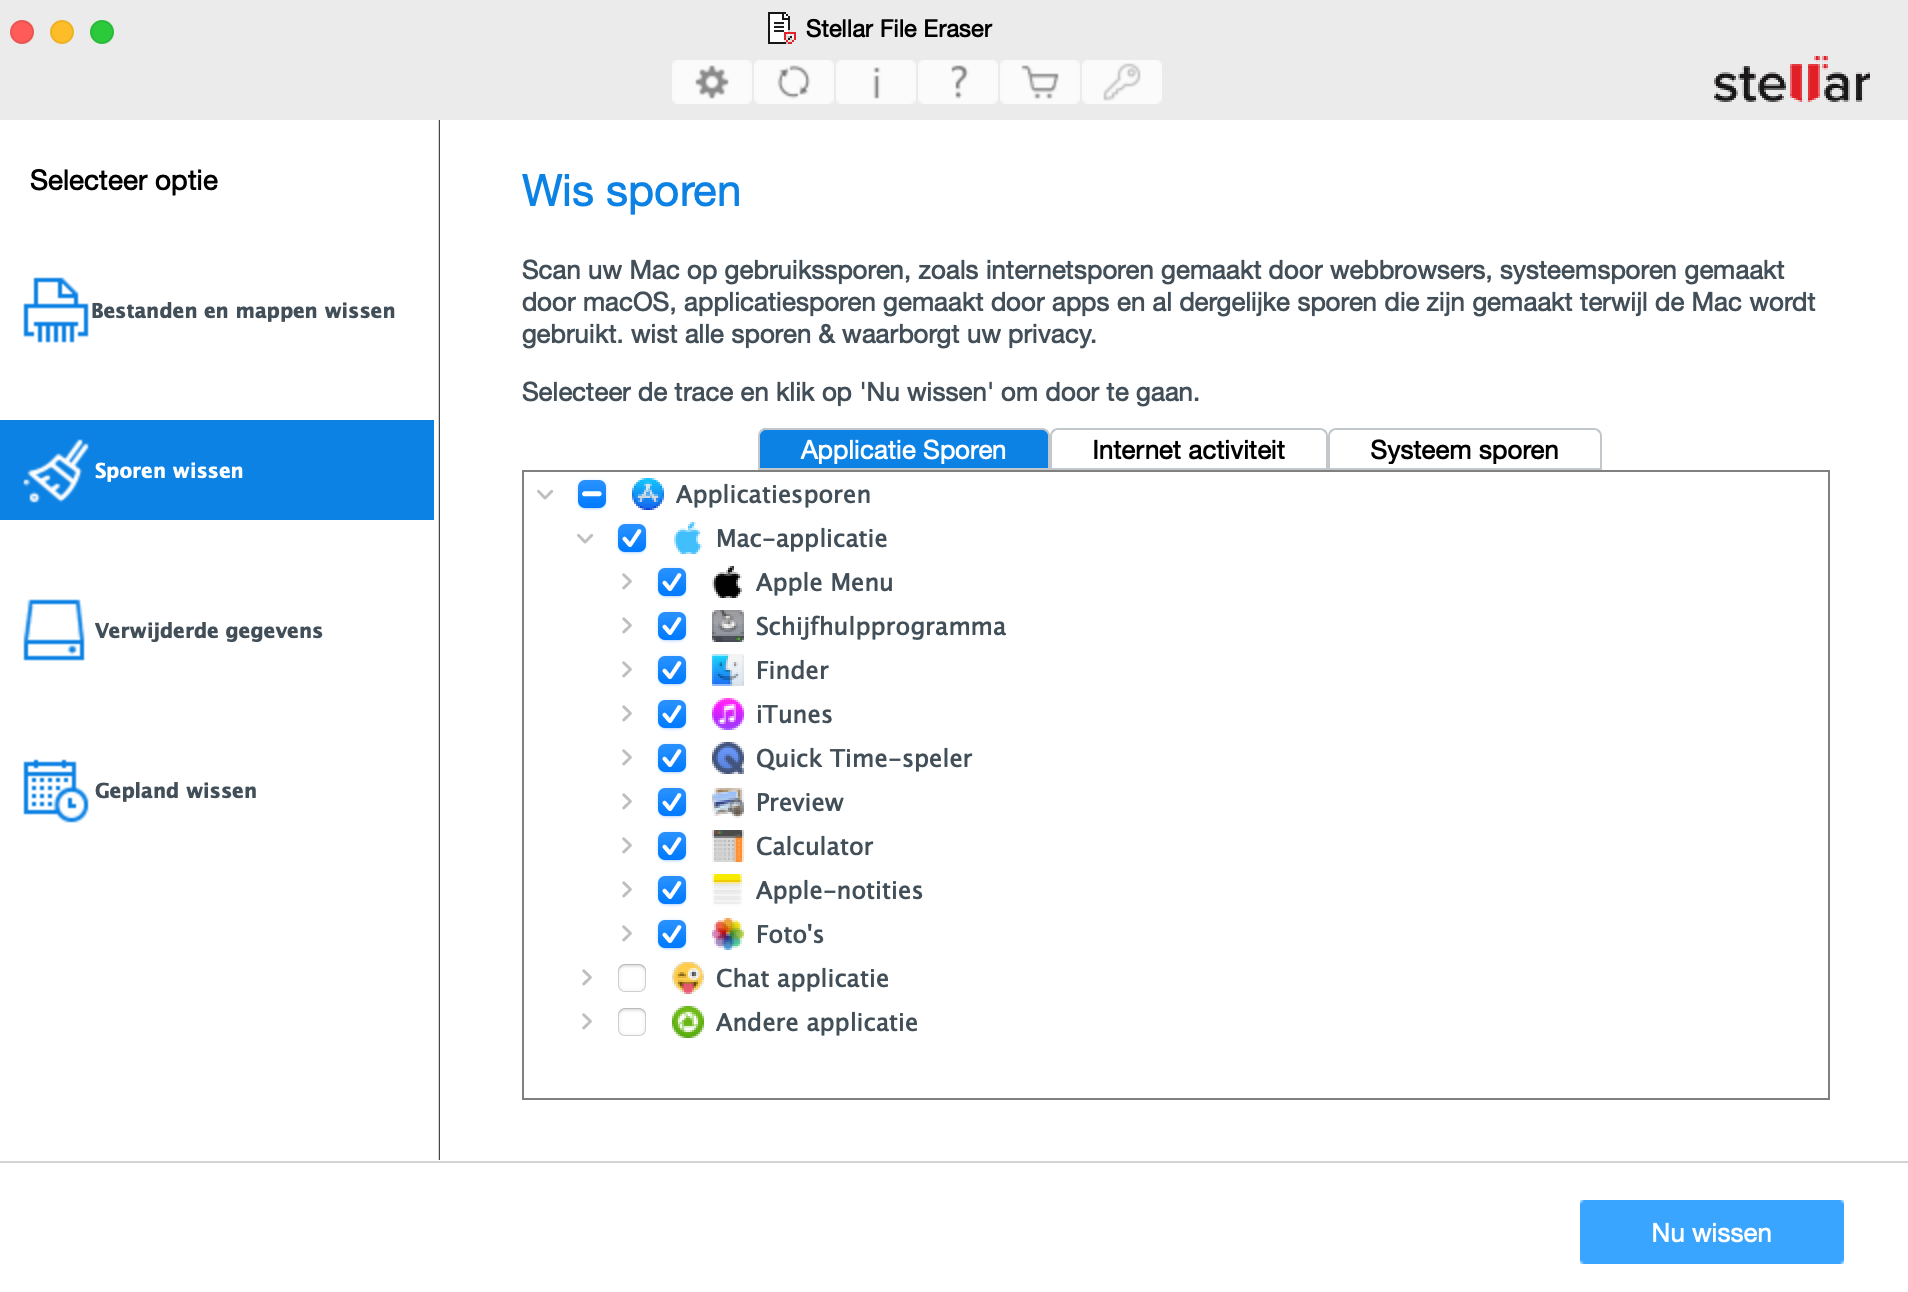This screenshot has width=1908, height=1292.
Task: Uncheck the Foto's checkbox
Action: pyautogui.click(x=672, y=934)
